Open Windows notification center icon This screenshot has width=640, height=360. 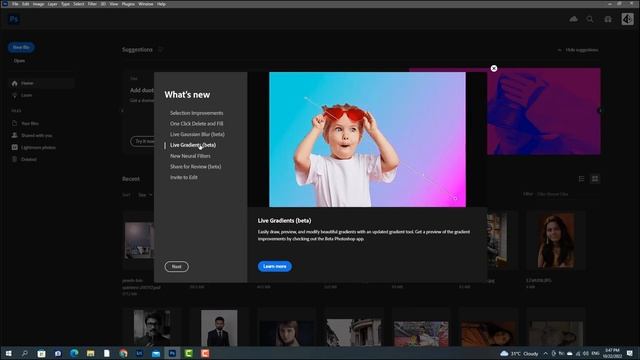click(630, 353)
